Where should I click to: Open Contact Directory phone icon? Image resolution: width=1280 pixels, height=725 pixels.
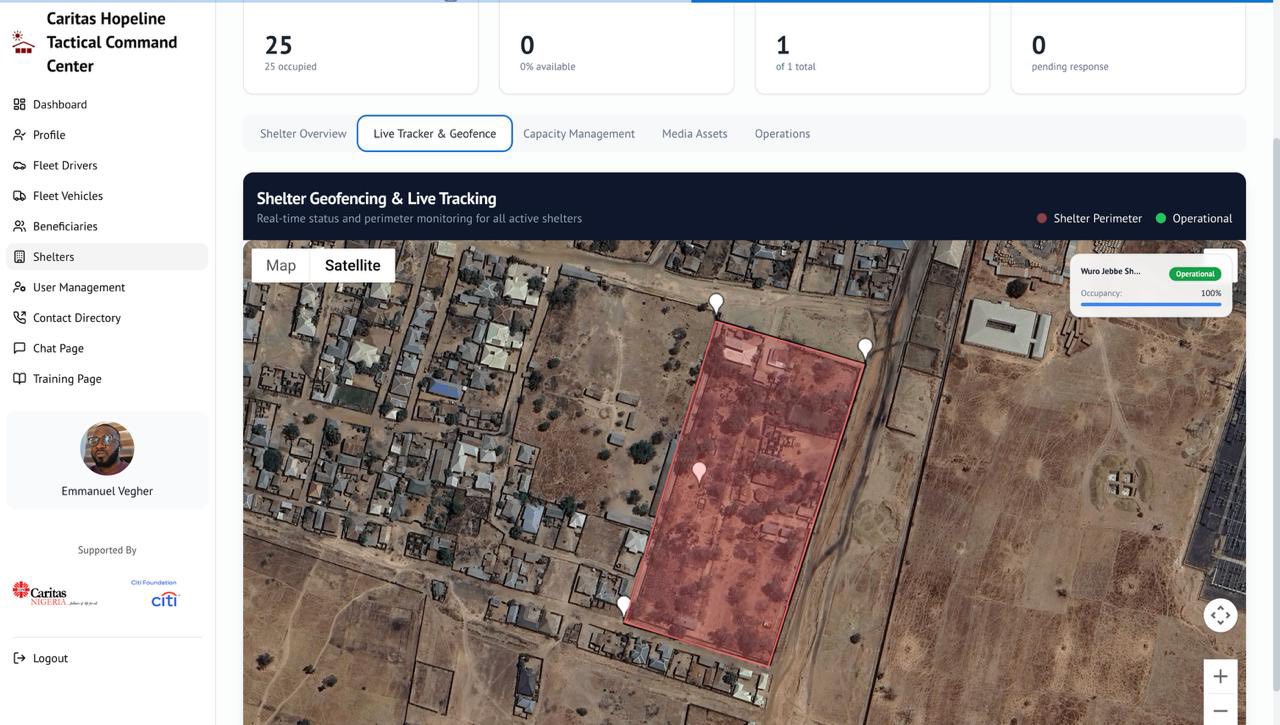(x=19, y=318)
